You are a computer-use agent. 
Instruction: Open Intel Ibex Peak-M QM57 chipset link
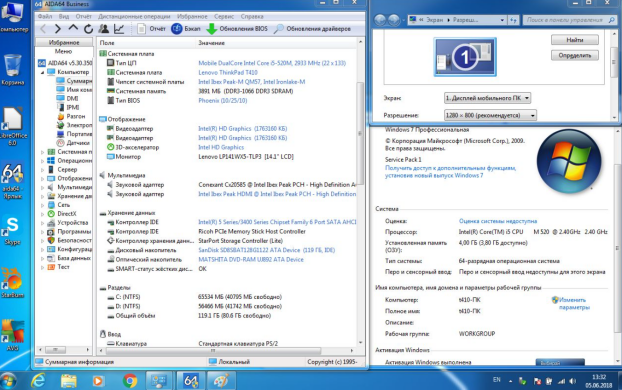[252, 82]
